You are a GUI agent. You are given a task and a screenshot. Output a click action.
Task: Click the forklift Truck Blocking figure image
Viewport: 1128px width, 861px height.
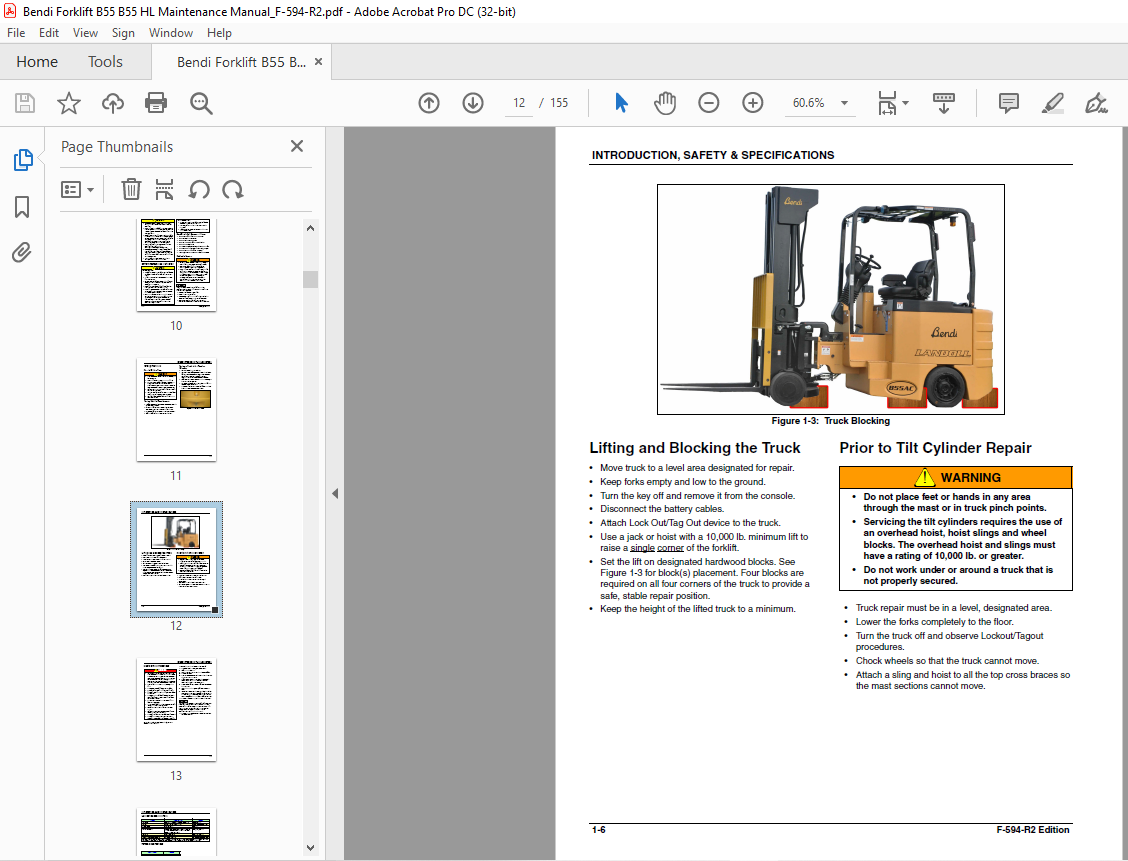(830, 299)
